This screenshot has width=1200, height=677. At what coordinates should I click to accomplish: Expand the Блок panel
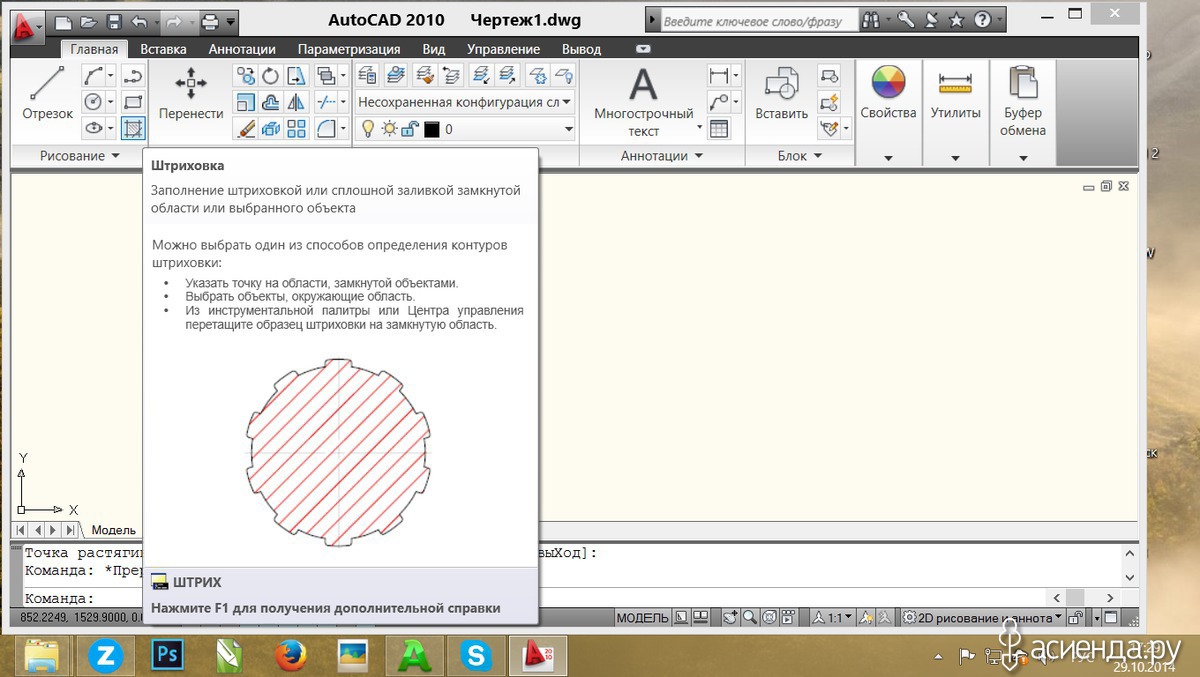pyautogui.click(x=799, y=156)
